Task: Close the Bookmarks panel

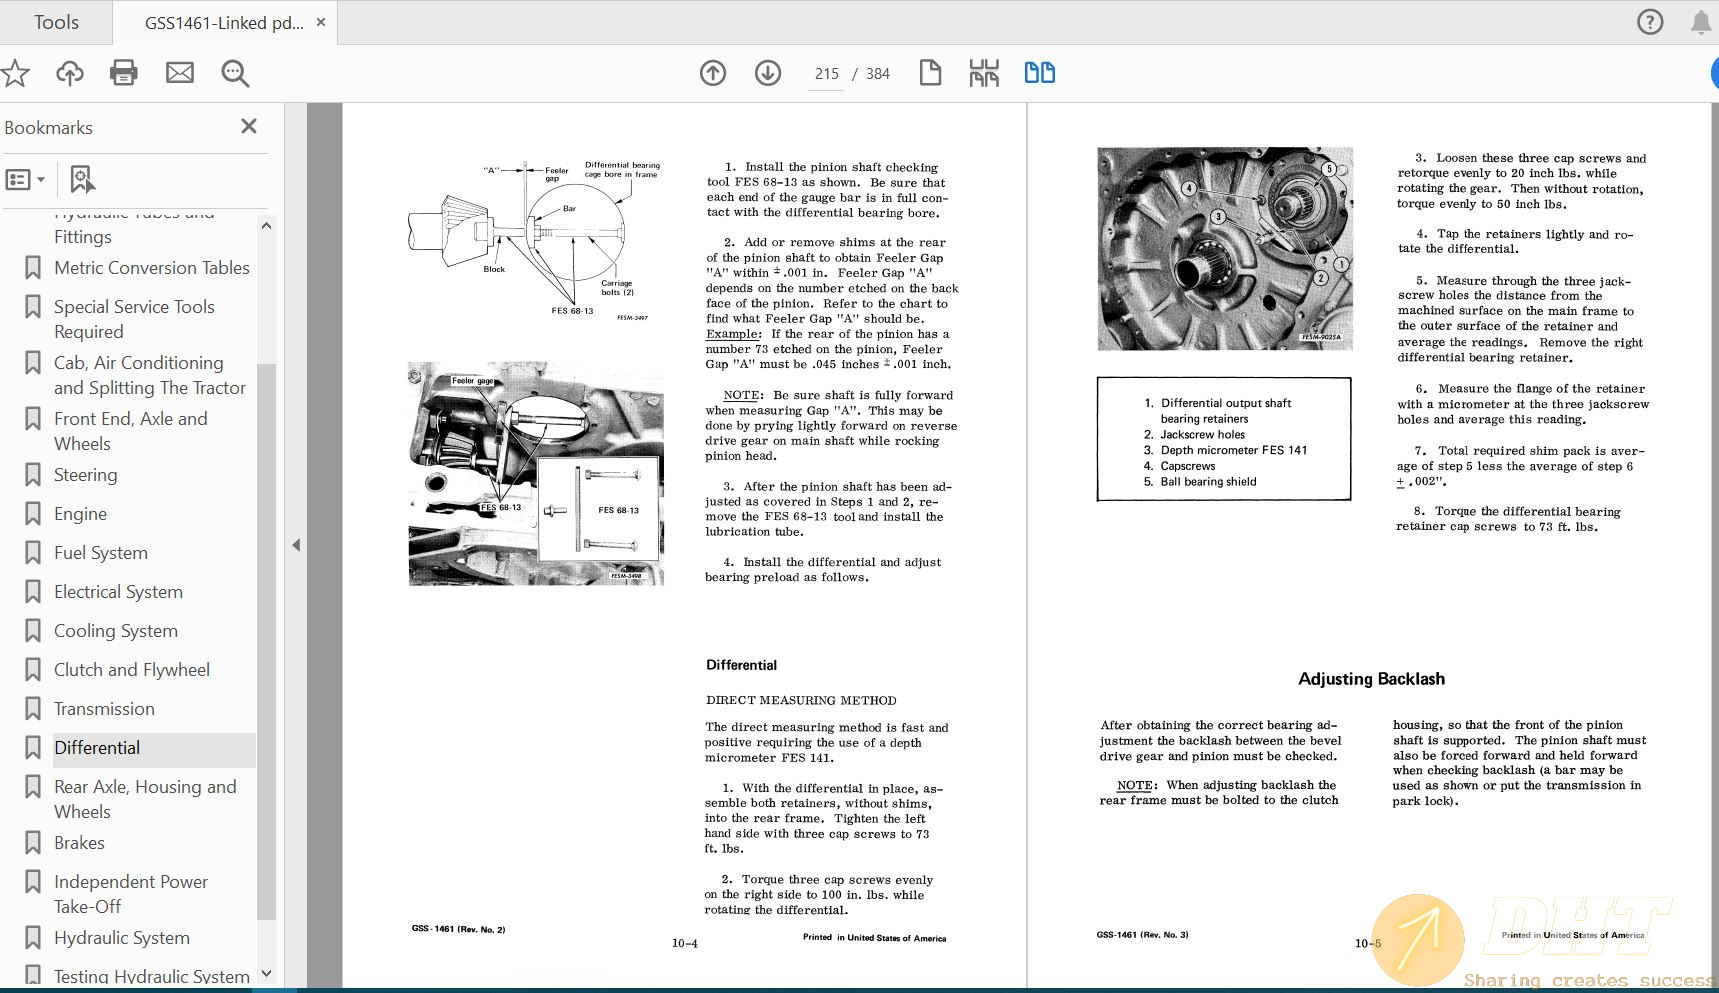Action: [249, 126]
